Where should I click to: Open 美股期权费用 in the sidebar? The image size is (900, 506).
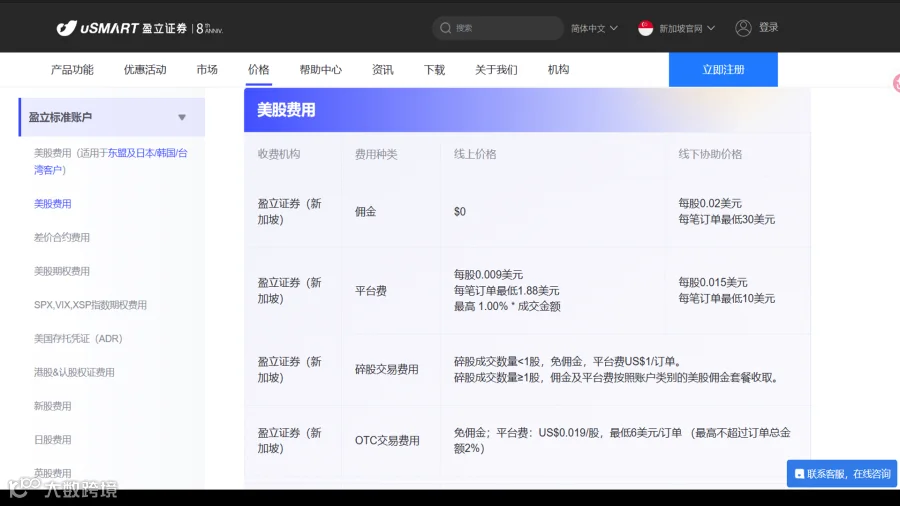61,271
